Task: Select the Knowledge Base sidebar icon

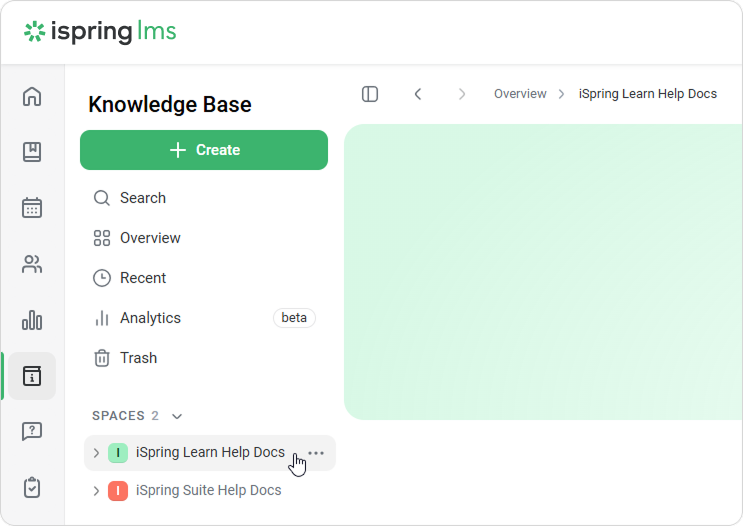Action: point(32,376)
